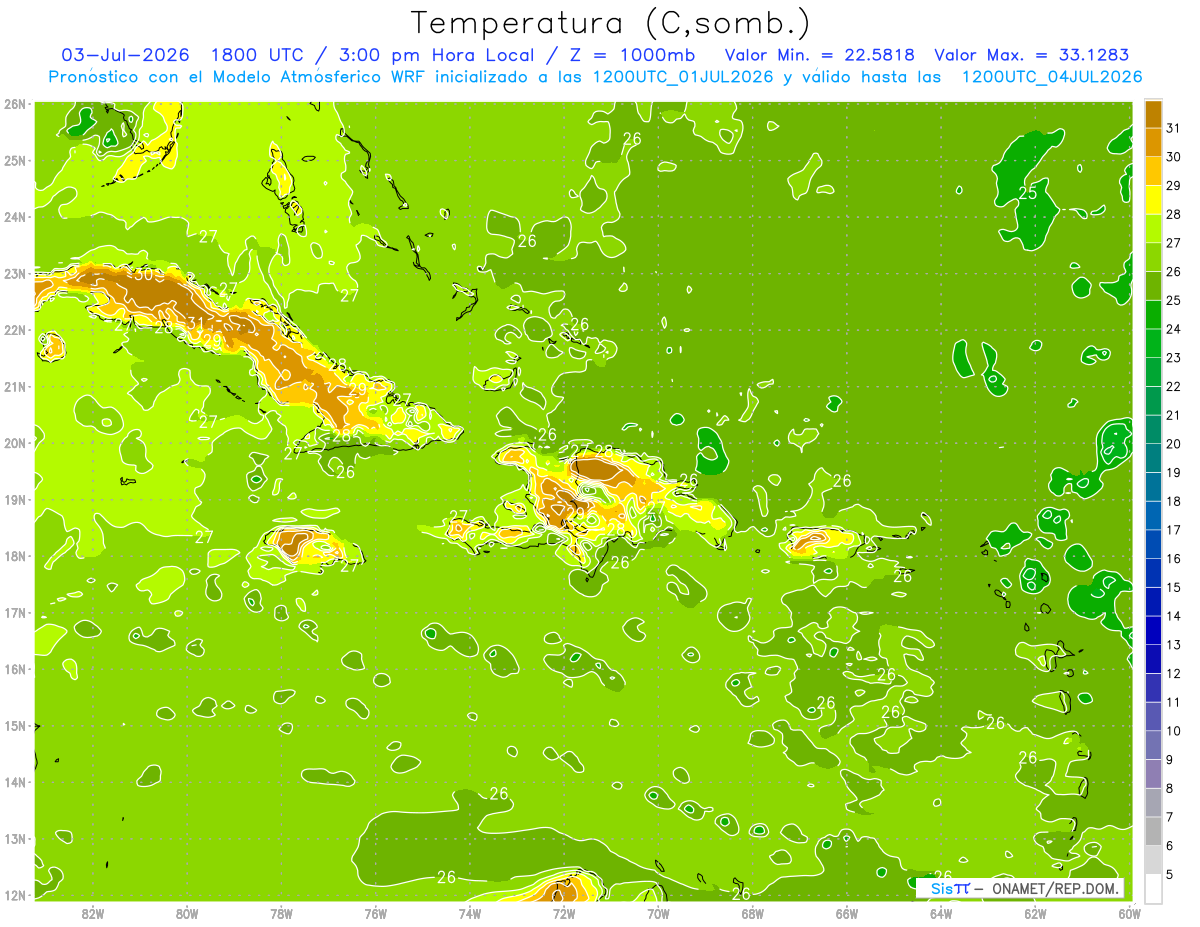Click the 82W longitude label
The width and height of the screenshot is (1200, 927).
point(93,913)
